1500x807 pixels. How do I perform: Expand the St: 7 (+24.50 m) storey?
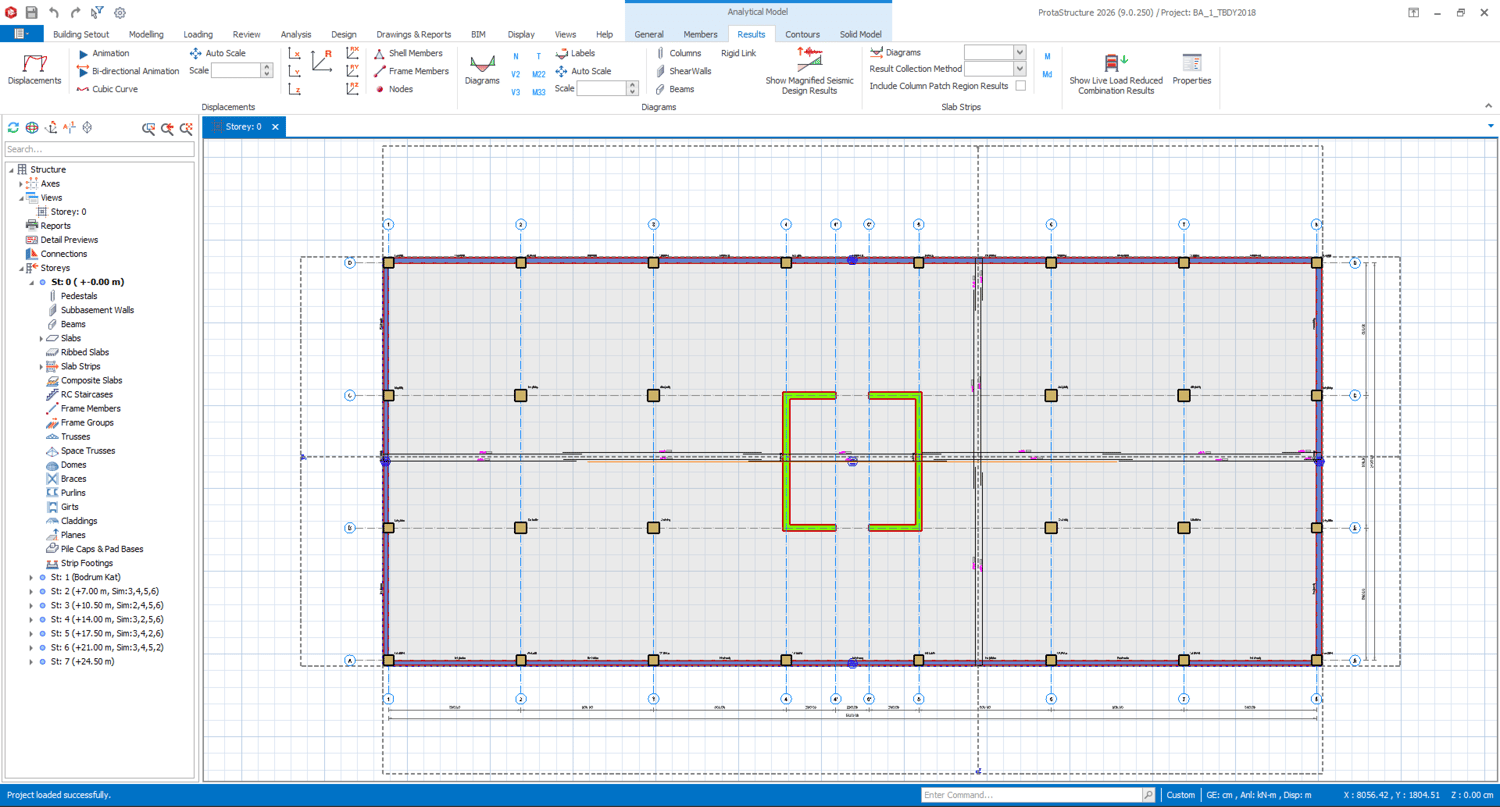(31, 661)
